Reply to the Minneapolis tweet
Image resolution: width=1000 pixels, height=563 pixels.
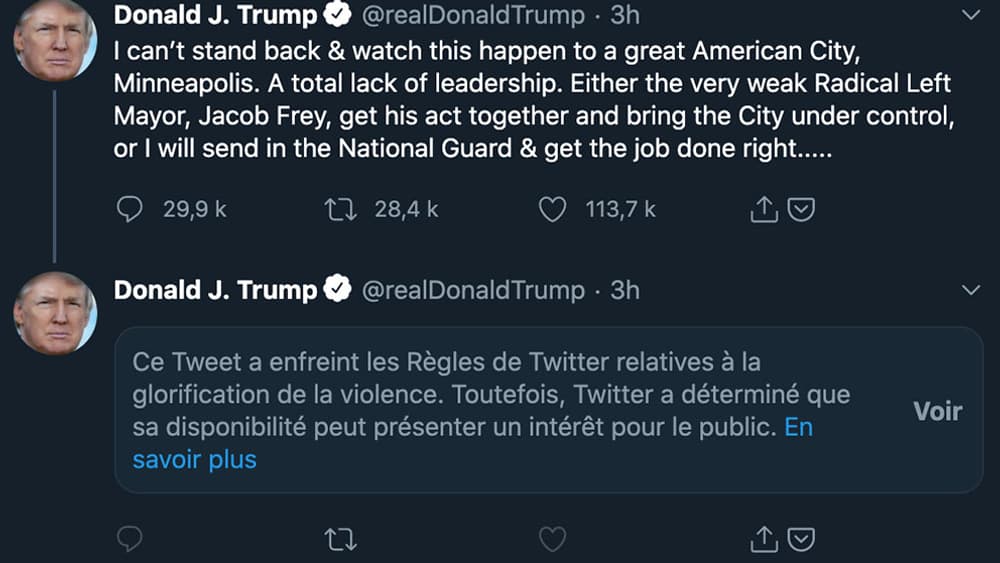pos(130,209)
